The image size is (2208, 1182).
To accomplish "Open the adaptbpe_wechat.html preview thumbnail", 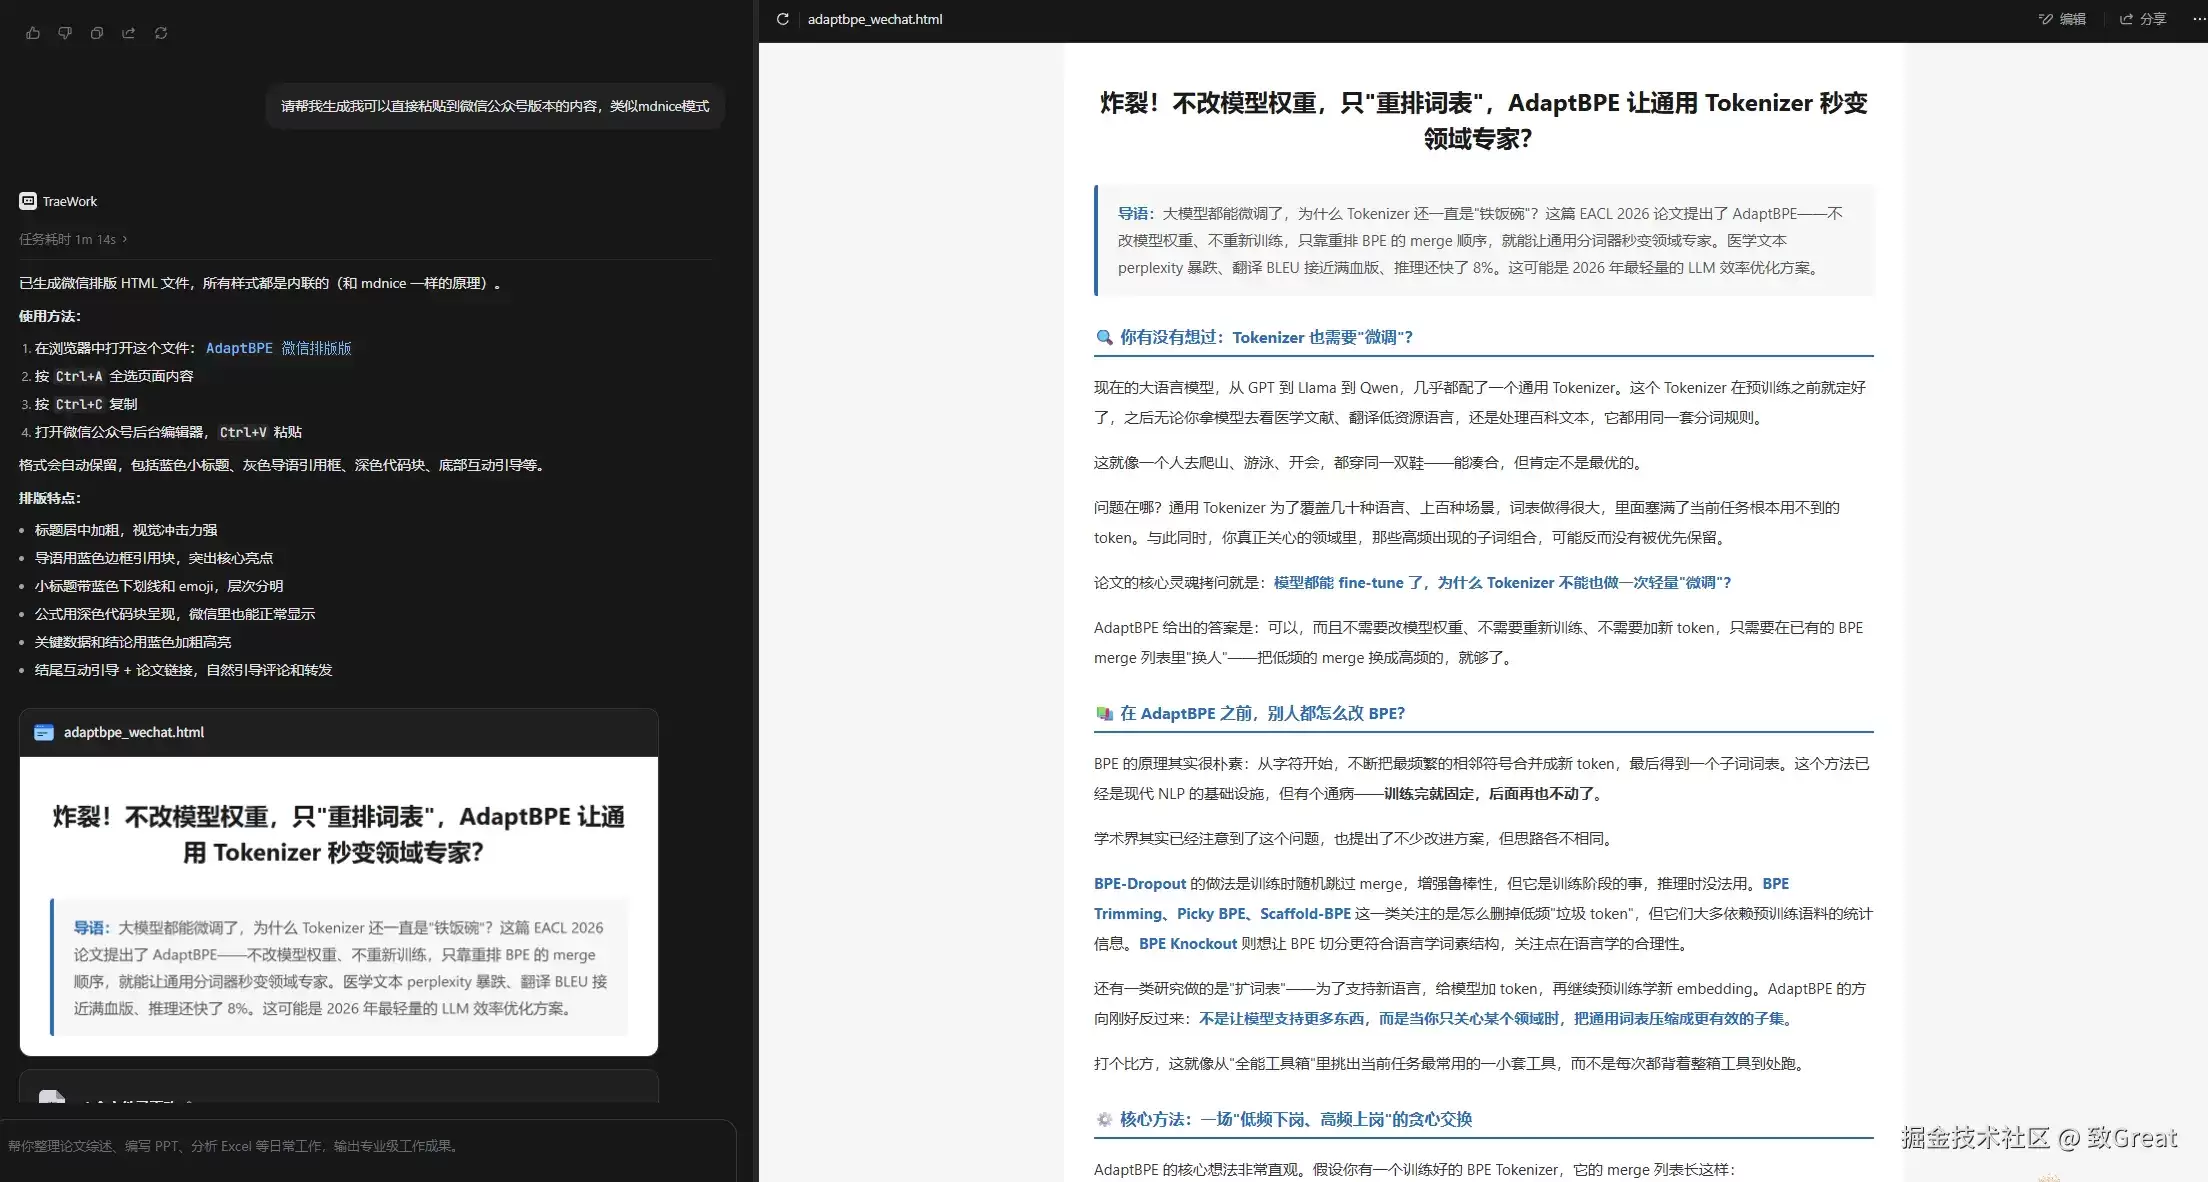I will 339,906.
